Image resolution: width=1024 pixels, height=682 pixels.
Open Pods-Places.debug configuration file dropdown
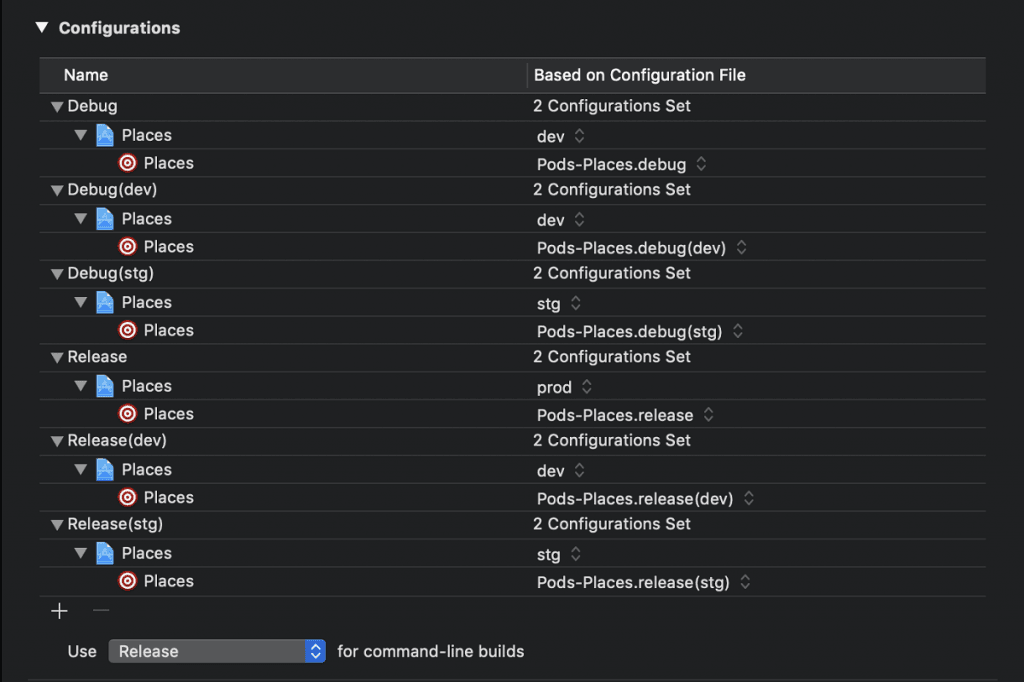(701, 163)
